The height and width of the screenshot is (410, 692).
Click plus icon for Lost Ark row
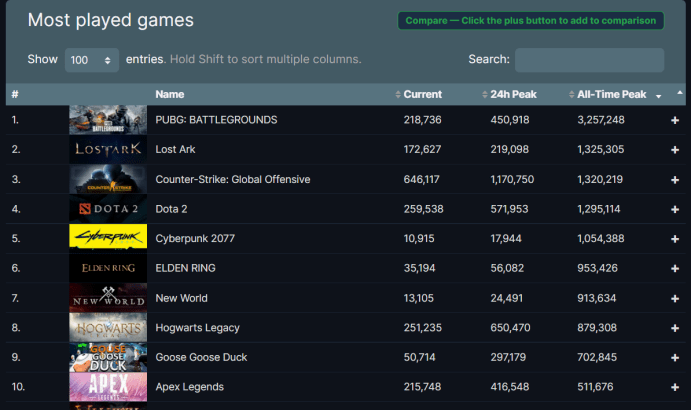point(675,150)
